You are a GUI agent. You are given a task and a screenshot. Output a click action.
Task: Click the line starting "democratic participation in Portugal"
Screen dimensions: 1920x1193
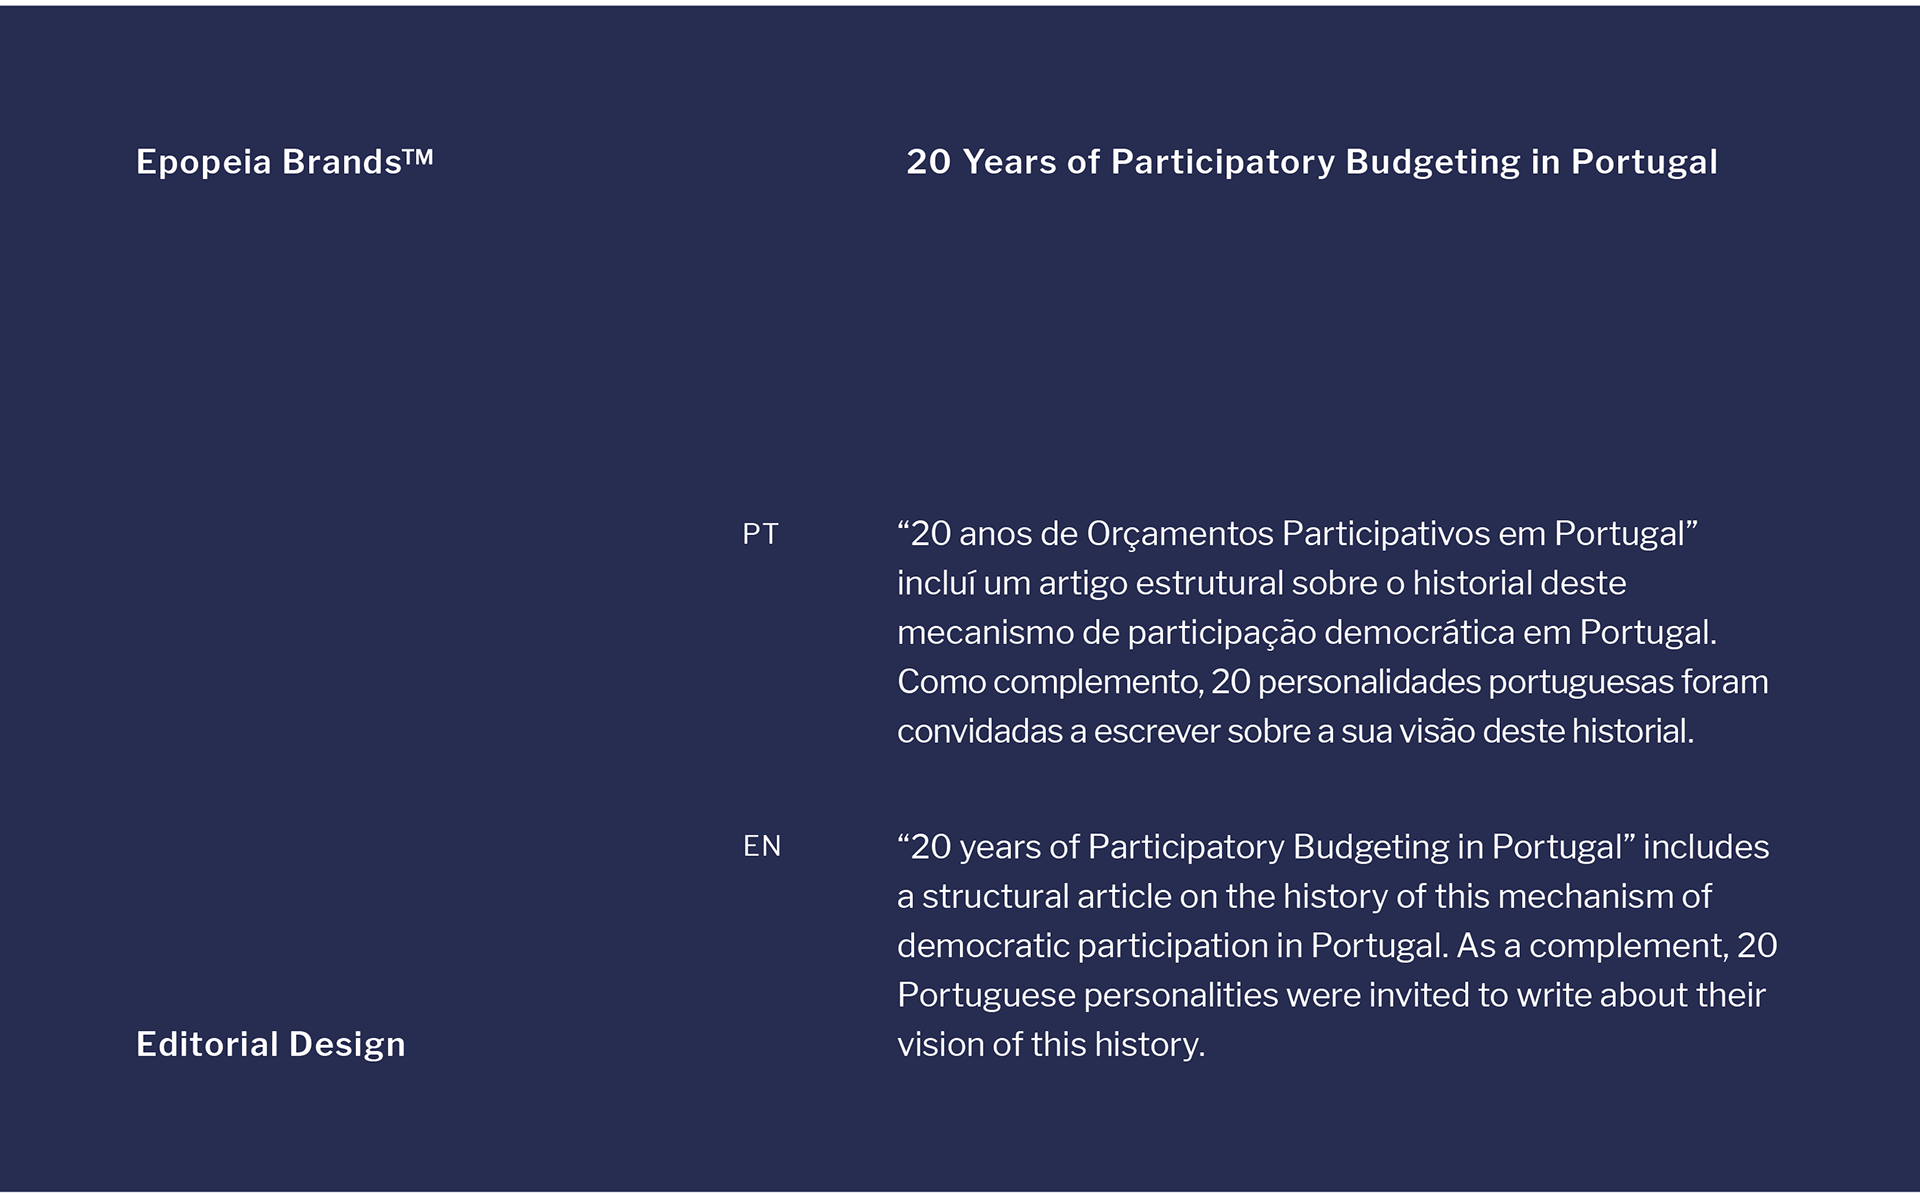pos(1337,945)
